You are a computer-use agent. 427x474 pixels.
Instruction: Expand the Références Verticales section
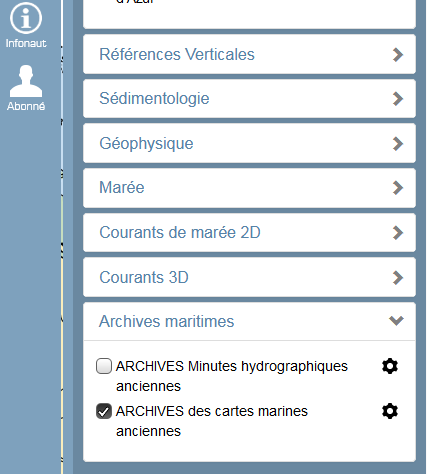(x=249, y=54)
